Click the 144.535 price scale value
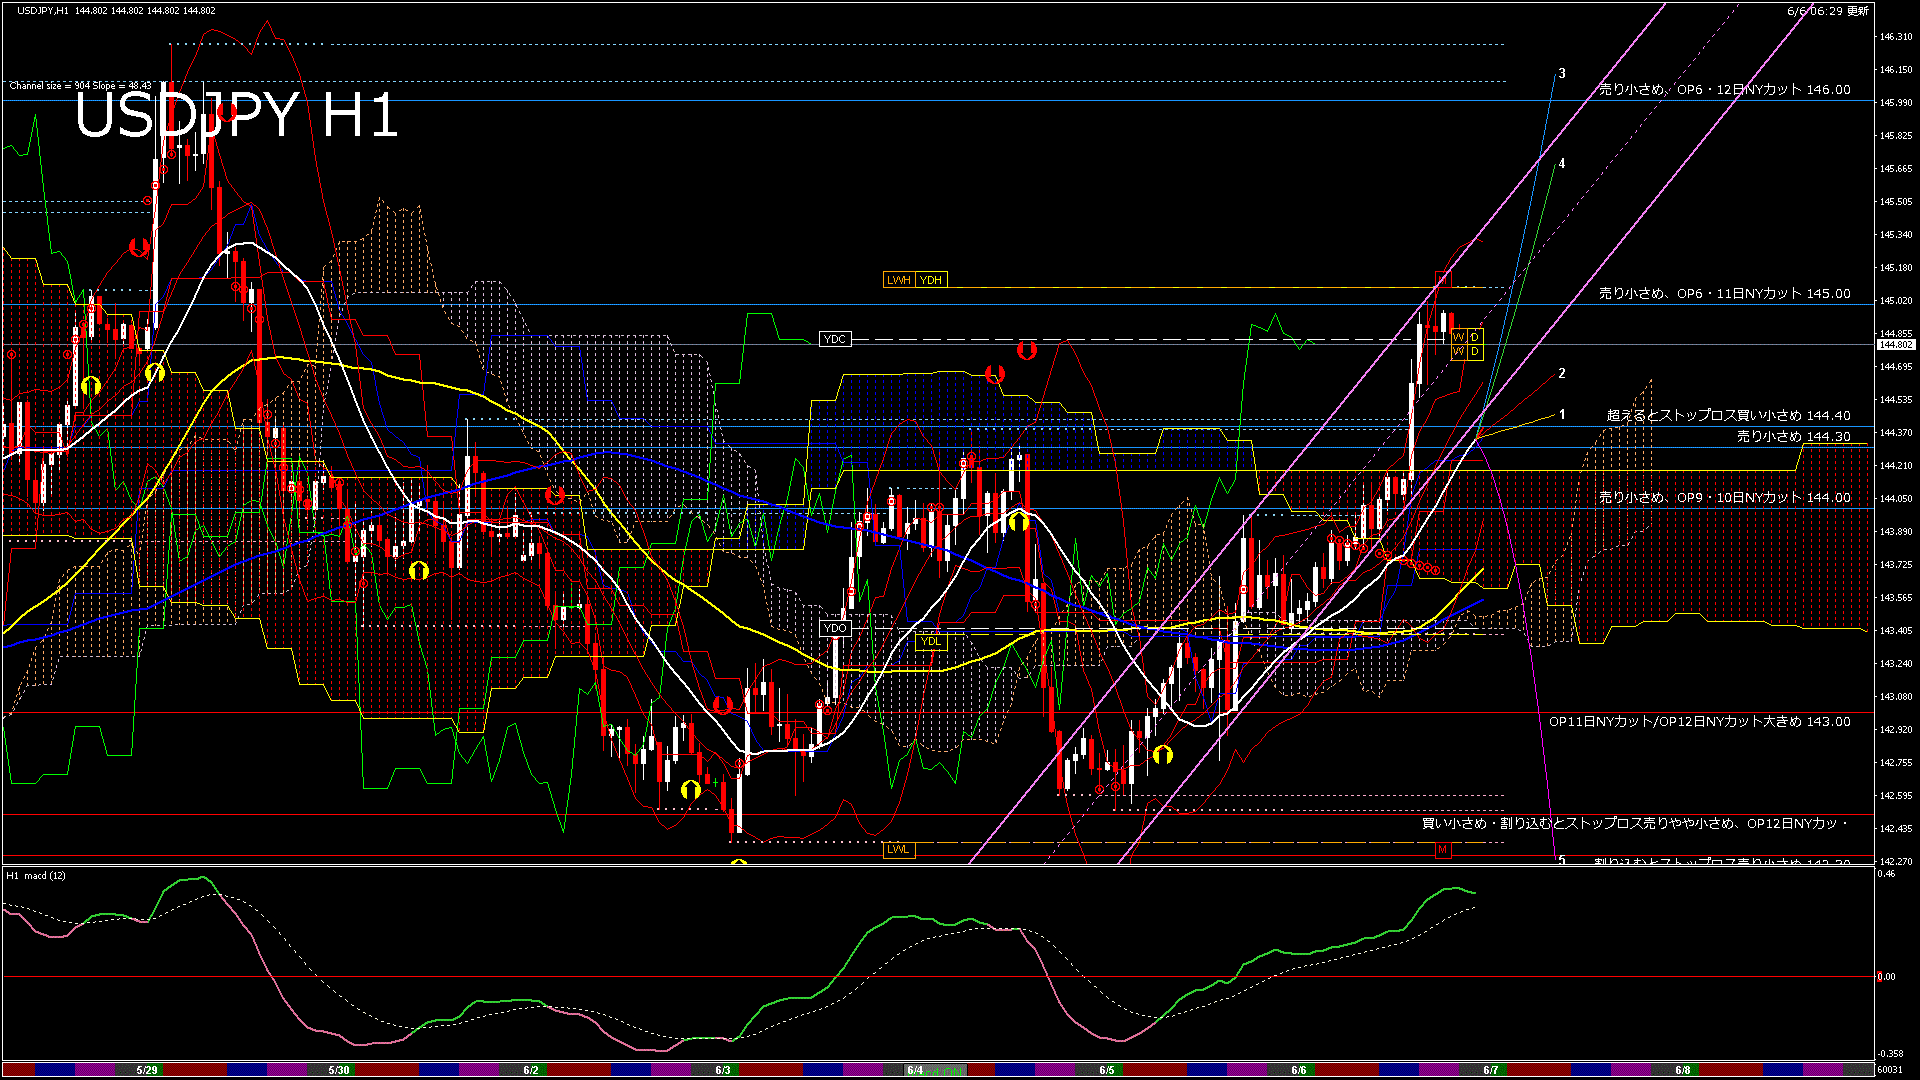The image size is (1920, 1080). pyautogui.click(x=1896, y=400)
